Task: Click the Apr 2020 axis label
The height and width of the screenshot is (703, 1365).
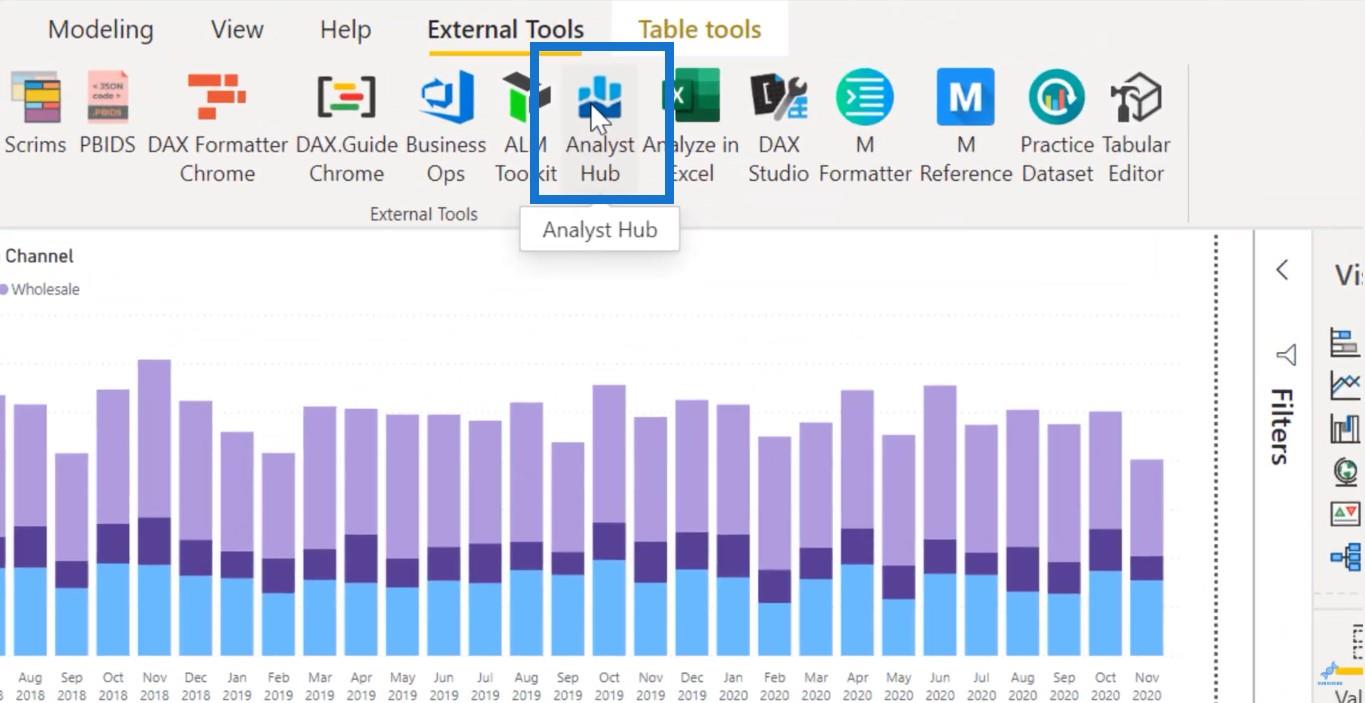Action: [x=857, y=686]
